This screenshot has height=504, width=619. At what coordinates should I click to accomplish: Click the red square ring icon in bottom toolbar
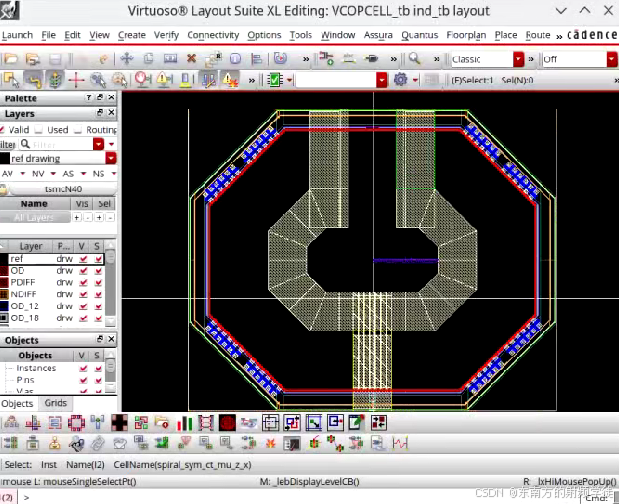pos(76,423)
